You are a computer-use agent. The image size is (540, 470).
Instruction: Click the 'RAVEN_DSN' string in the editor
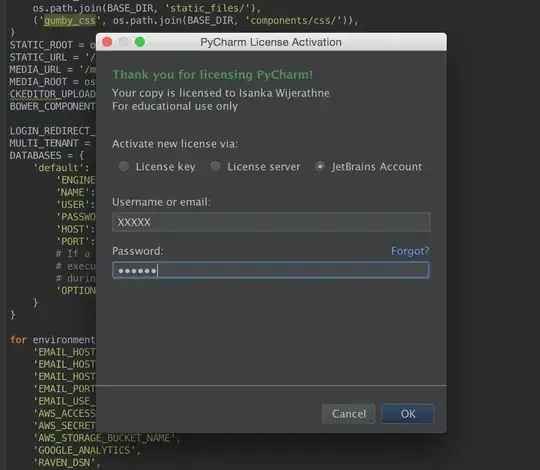tap(64, 462)
